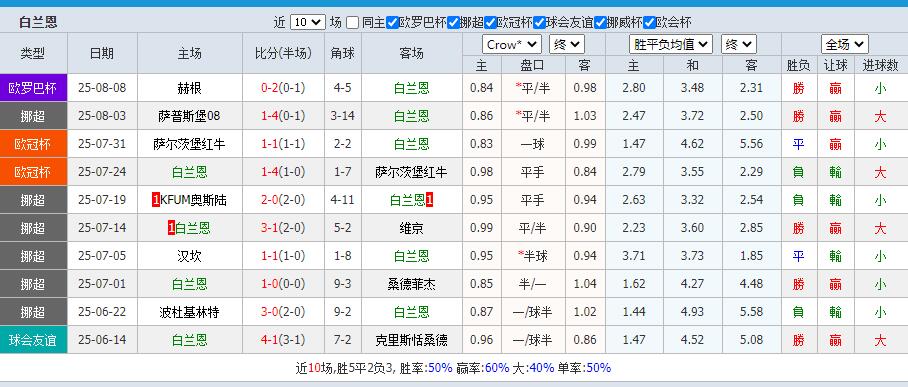The height and width of the screenshot is (387, 908).
Task: Click the 日期 column header
Action: coord(102,53)
